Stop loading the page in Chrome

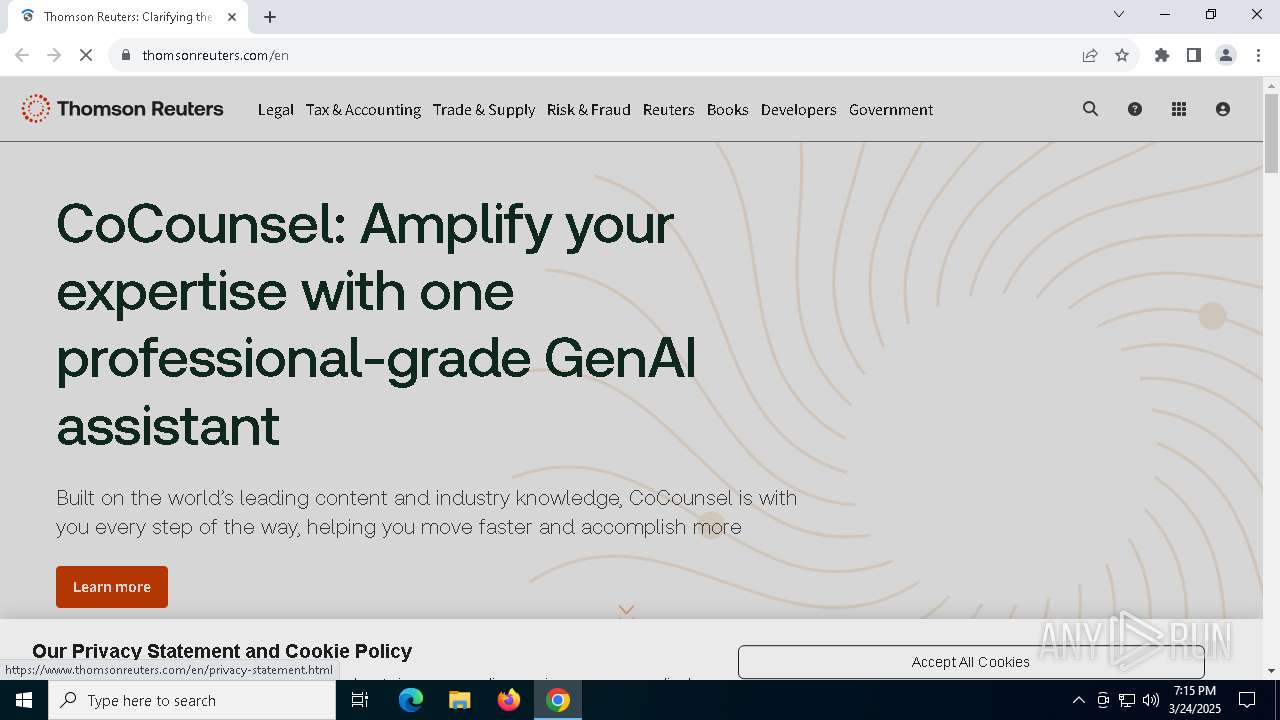tap(86, 55)
